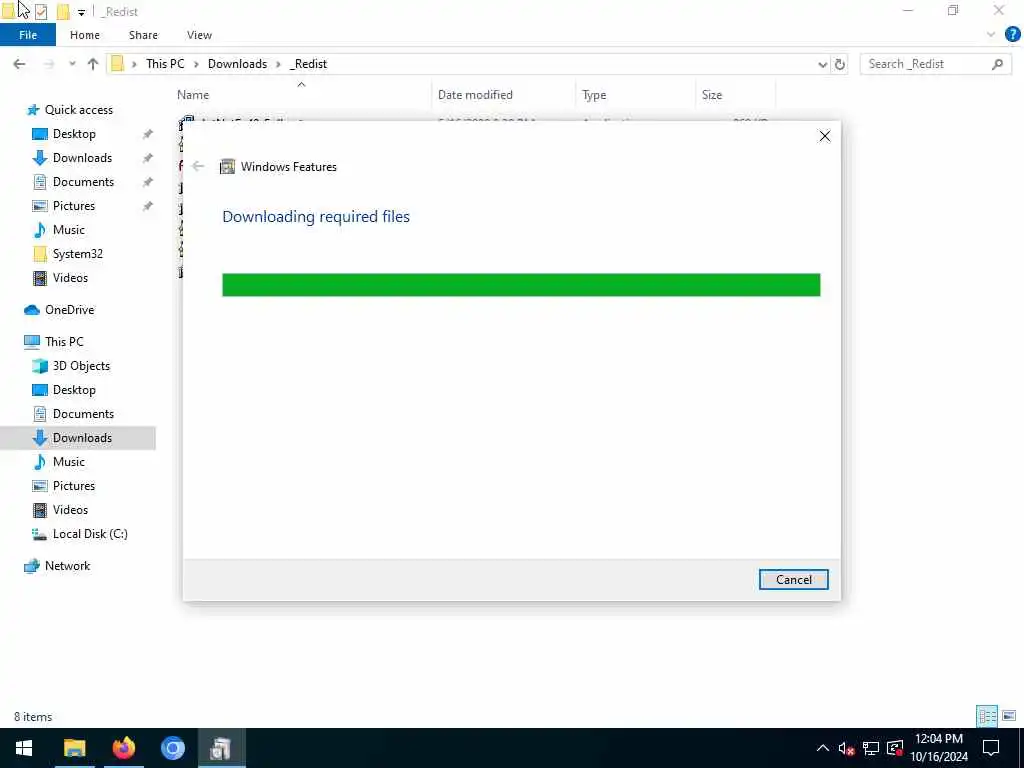This screenshot has width=1024, height=768.
Task: Open the System32 folder shortcut
Action: tap(77, 254)
